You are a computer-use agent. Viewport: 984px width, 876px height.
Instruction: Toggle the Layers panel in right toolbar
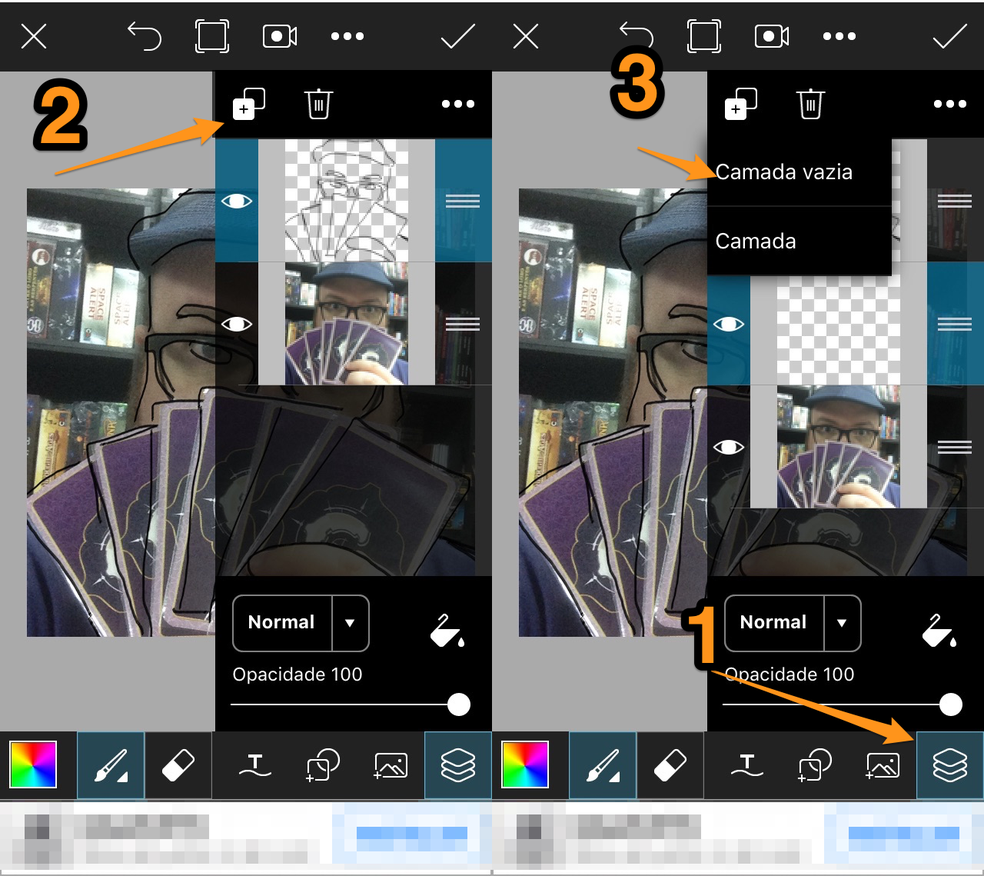950,765
